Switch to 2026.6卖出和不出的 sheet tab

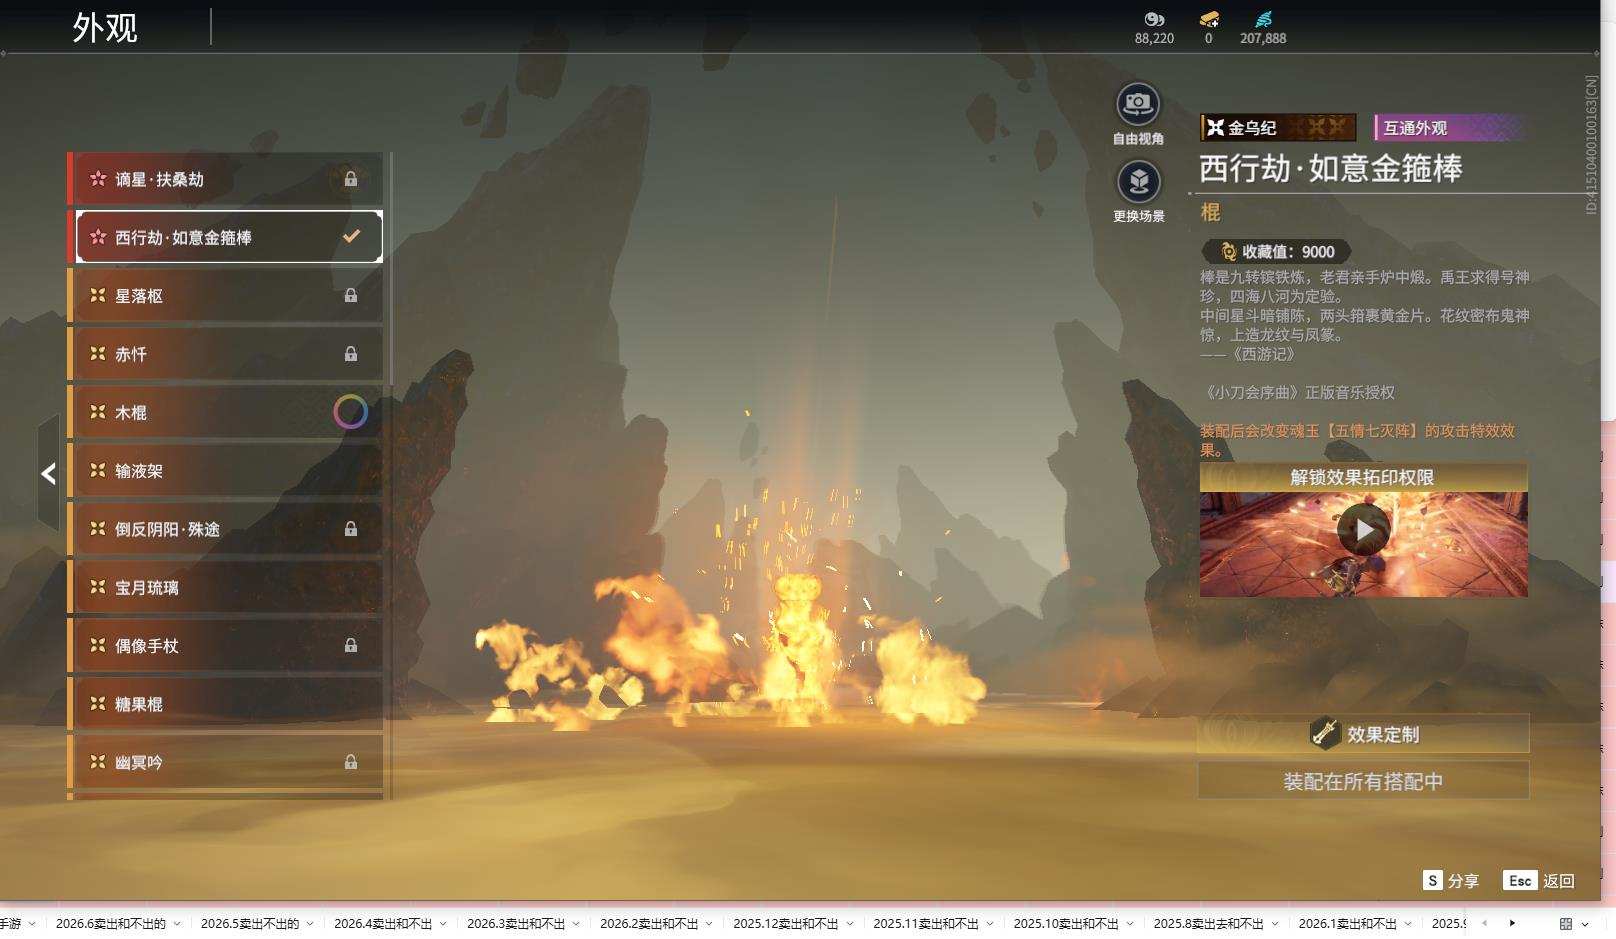111,923
